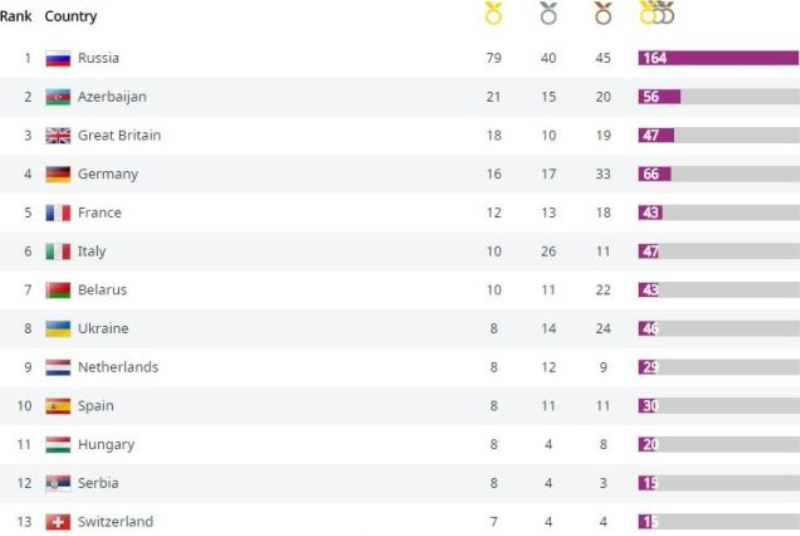Select the Serbia row name
The width and height of the screenshot is (800, 536).
pos(98,483)
